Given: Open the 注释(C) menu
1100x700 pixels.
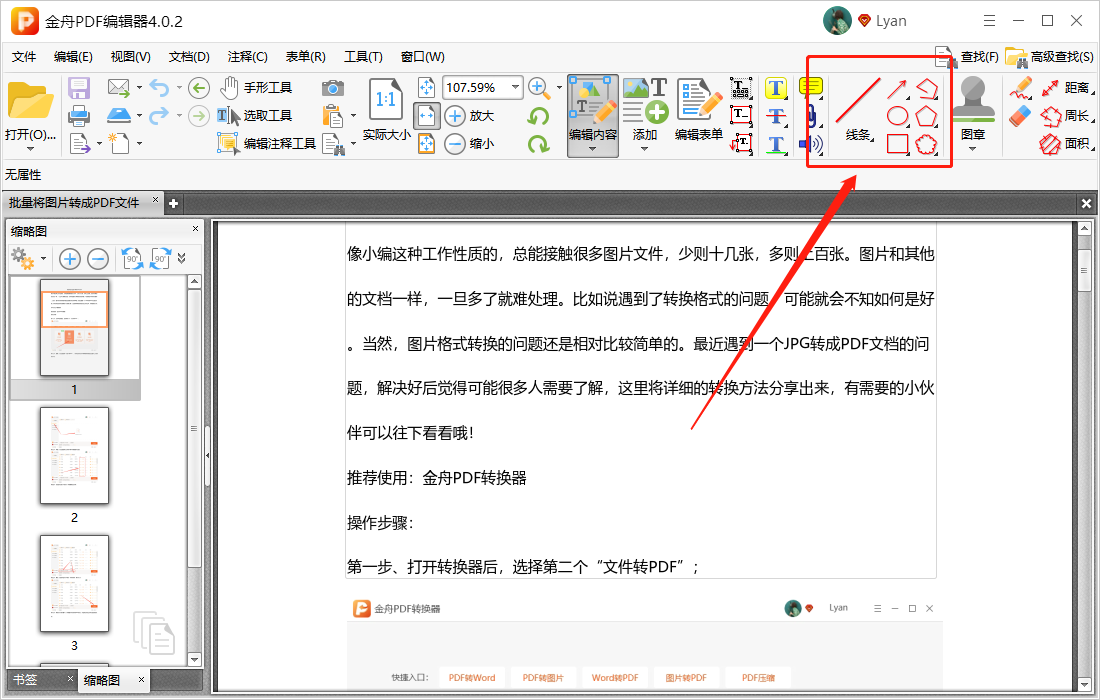Looking at the screenshot, I should (247, 57).
